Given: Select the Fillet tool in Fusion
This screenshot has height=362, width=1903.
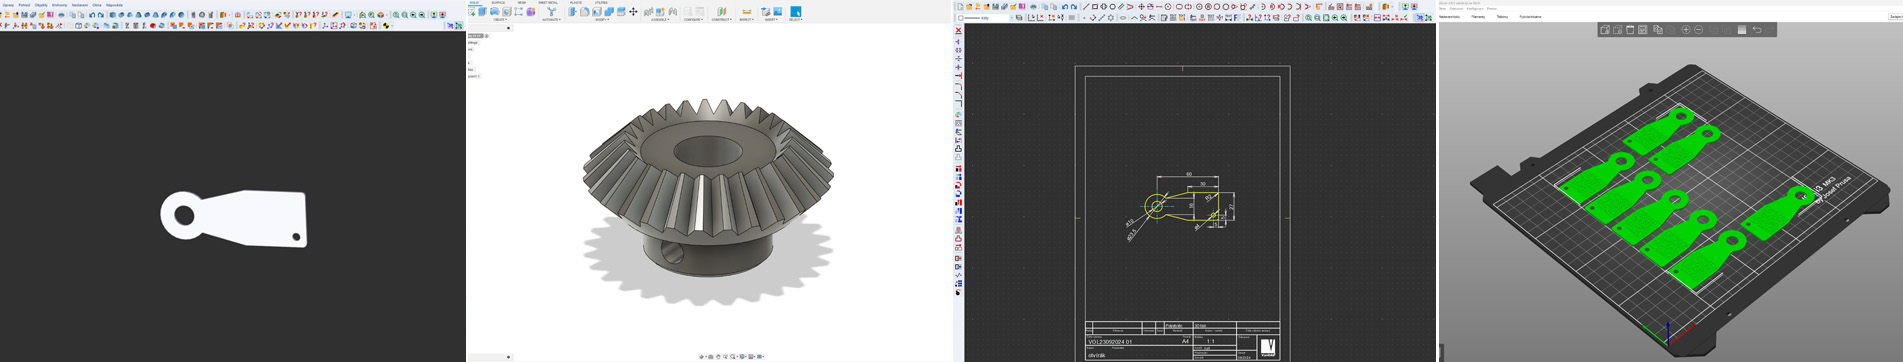Looking at the screenshot, I should [585, 12].
